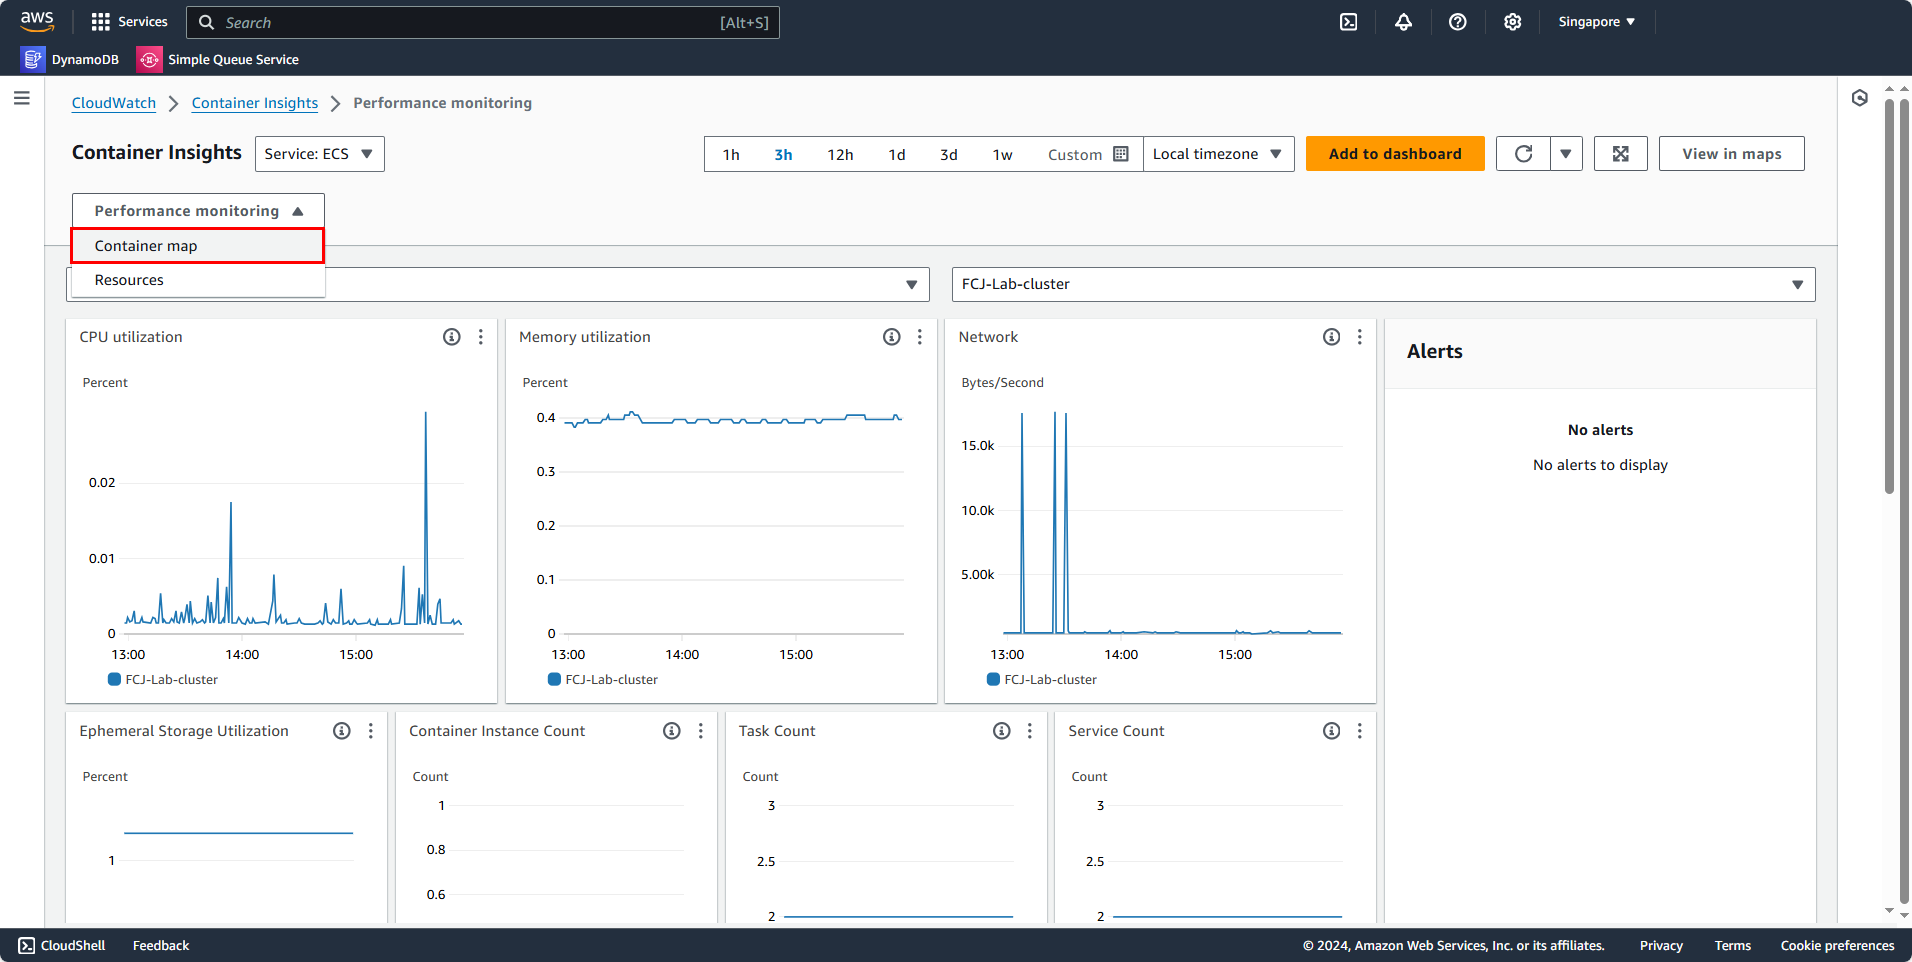Open Cookie preferences in footer
The width and height of the screenshot is (1912, 962).
[1837, 945]
